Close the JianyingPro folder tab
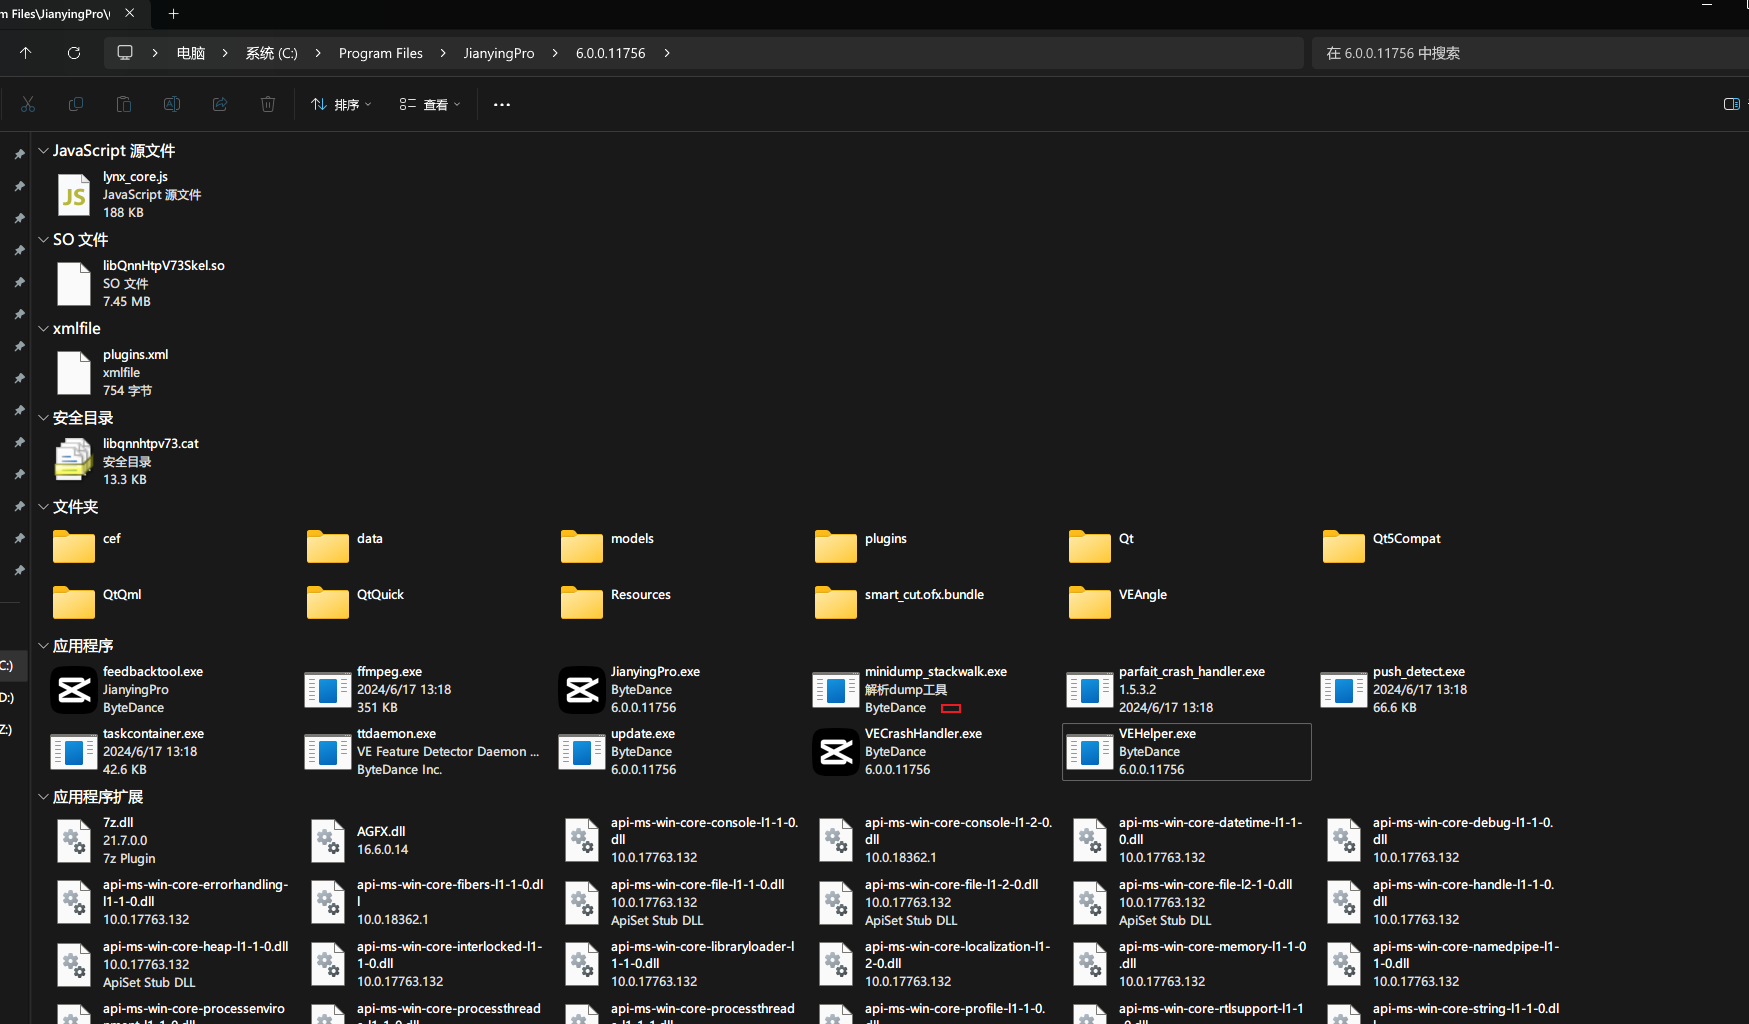This screenshot has width=1749, height=1024. [x=129, y=13]
